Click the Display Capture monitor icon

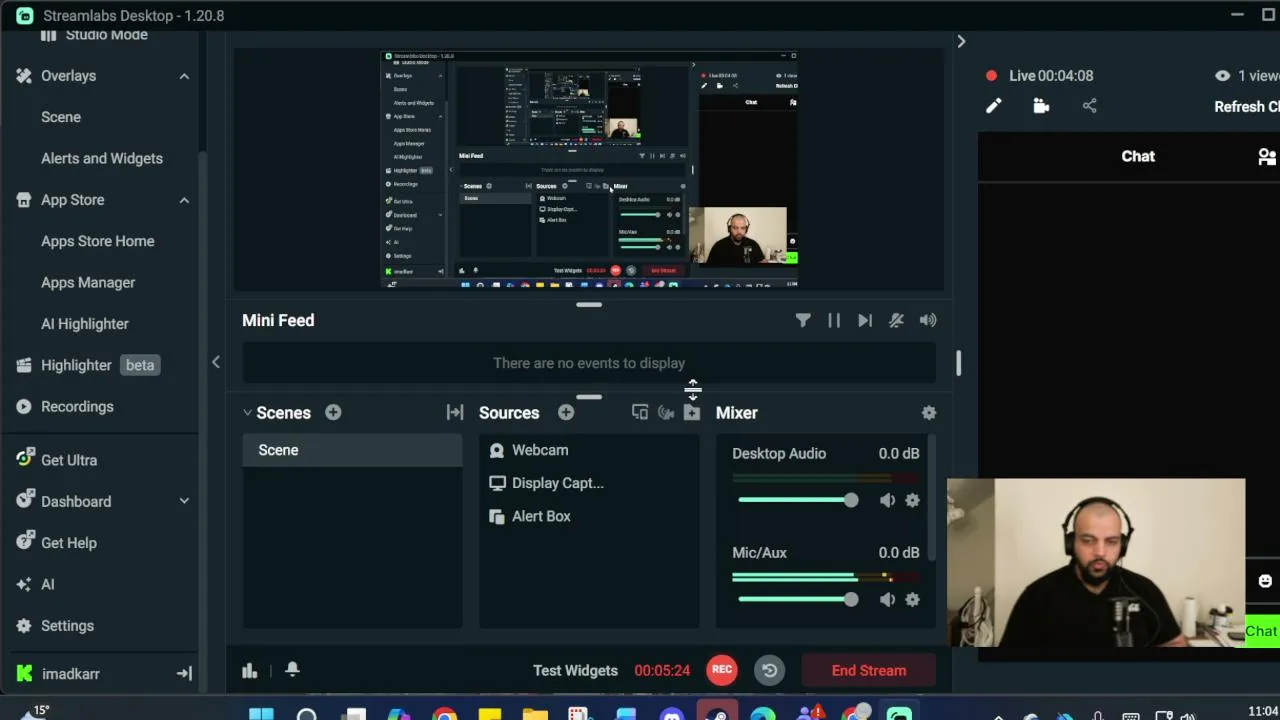[x=497, y=483]
